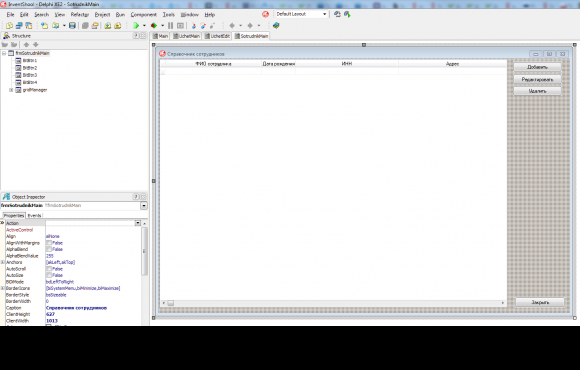Toggle the AutoScroll False checkbox
Viewport: 580px width, 370px height.
[x=49, y=269]
